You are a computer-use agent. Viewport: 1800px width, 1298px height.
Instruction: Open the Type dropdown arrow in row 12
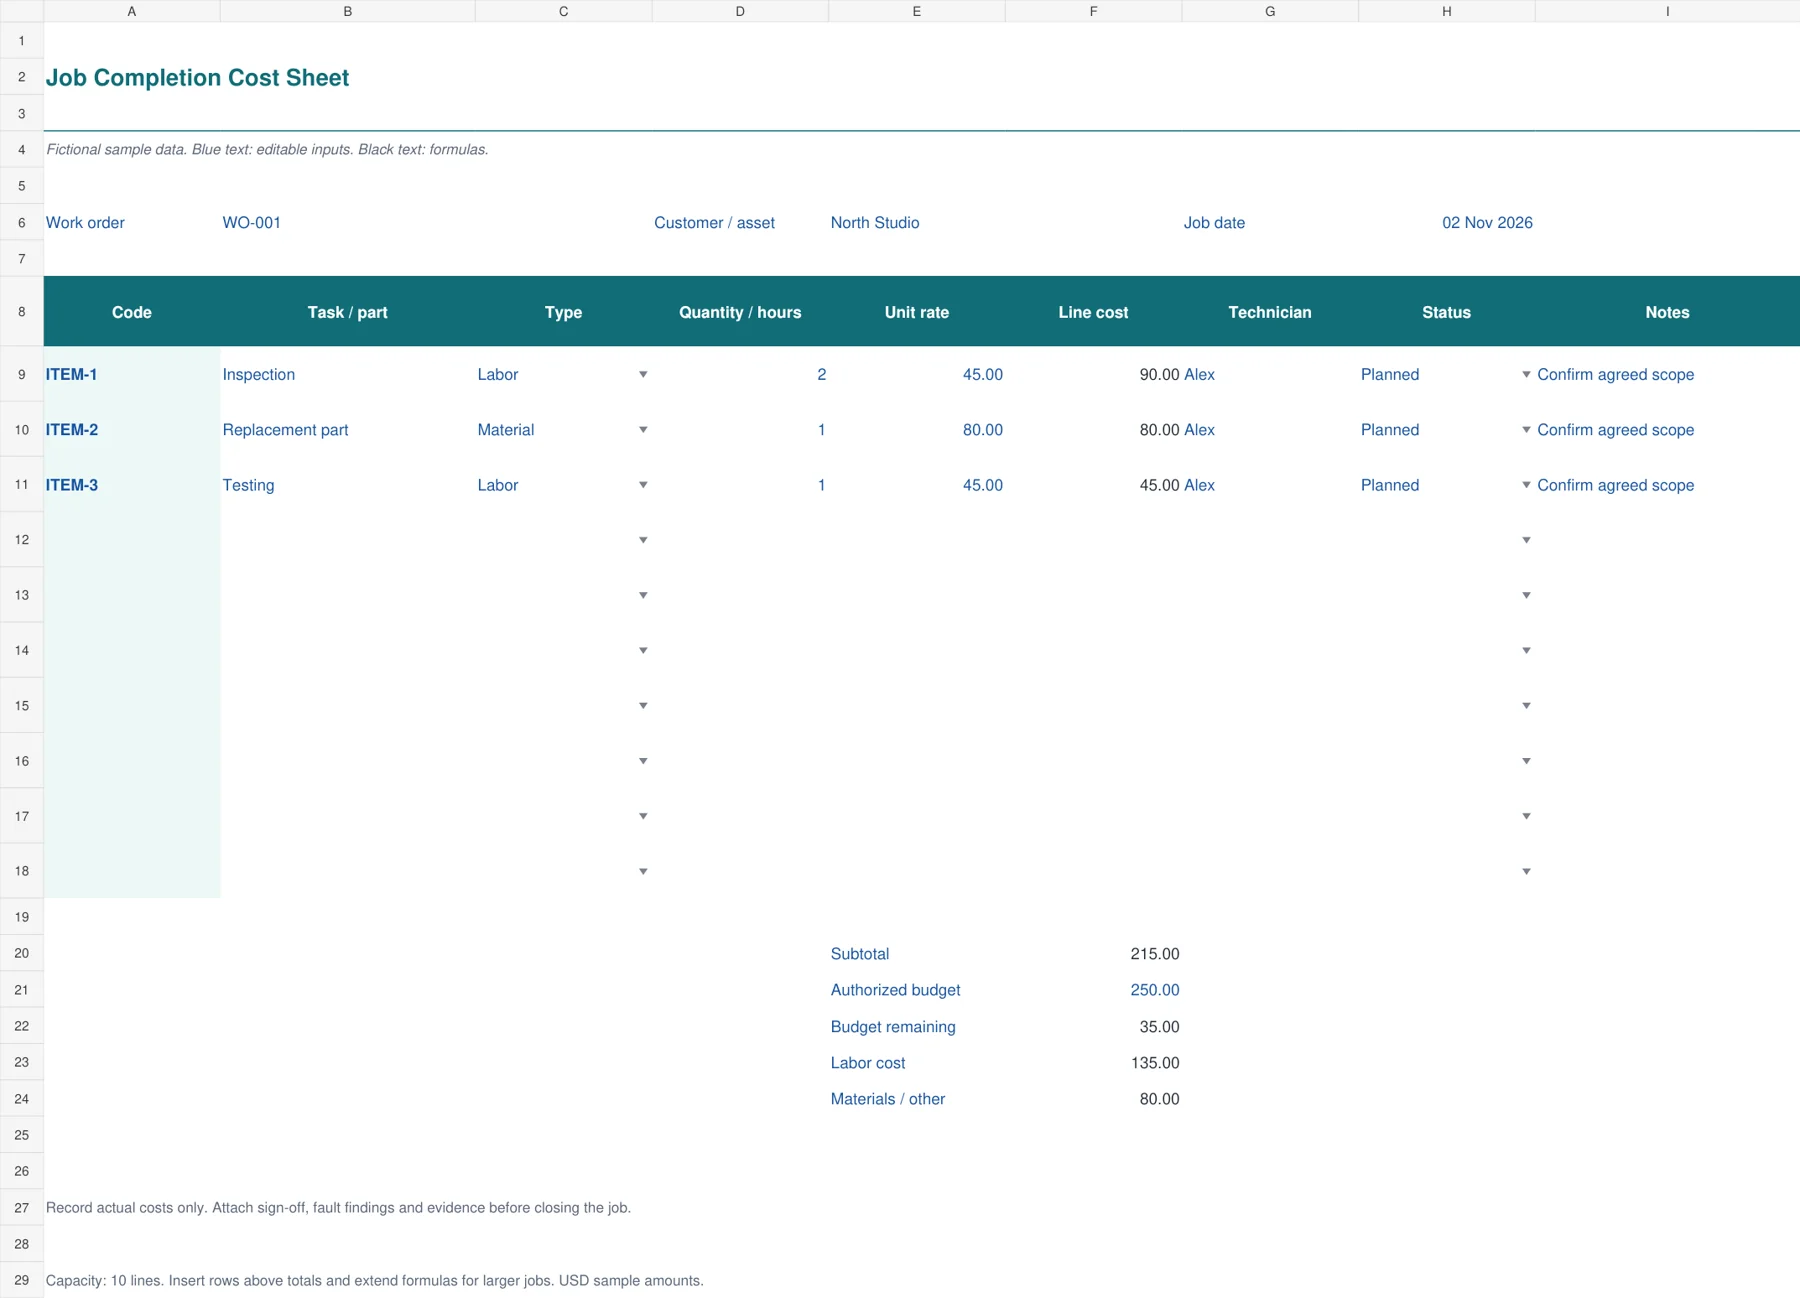[643, 540]
